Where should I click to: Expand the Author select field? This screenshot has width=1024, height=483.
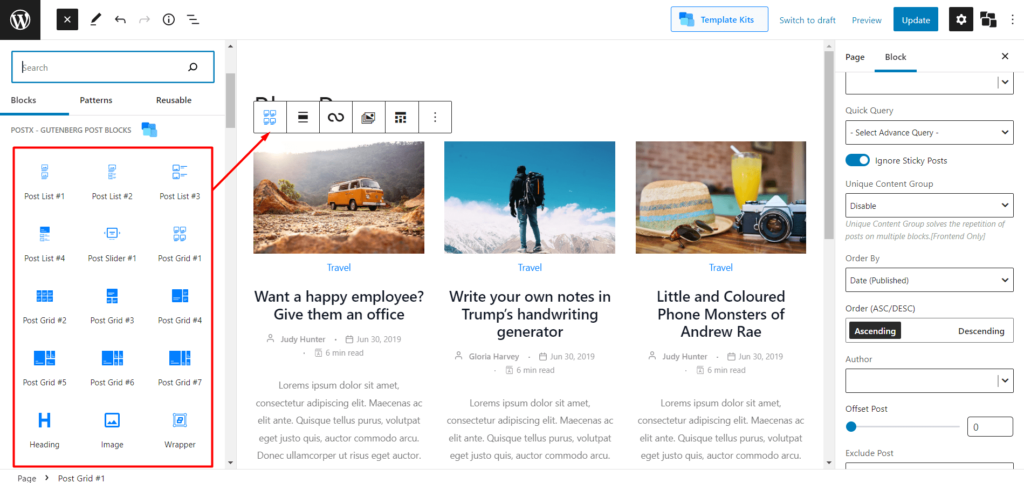(929, 381)
